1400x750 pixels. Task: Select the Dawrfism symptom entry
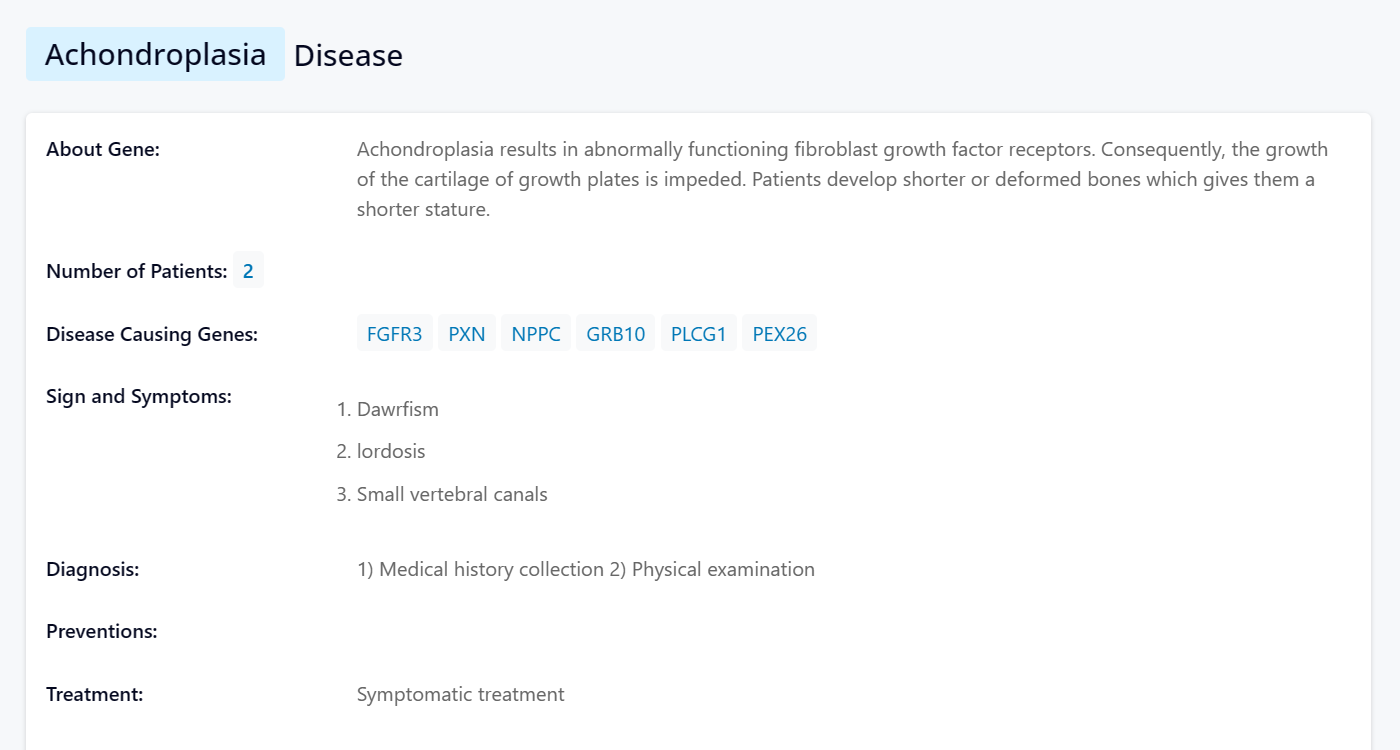point(398,409)
